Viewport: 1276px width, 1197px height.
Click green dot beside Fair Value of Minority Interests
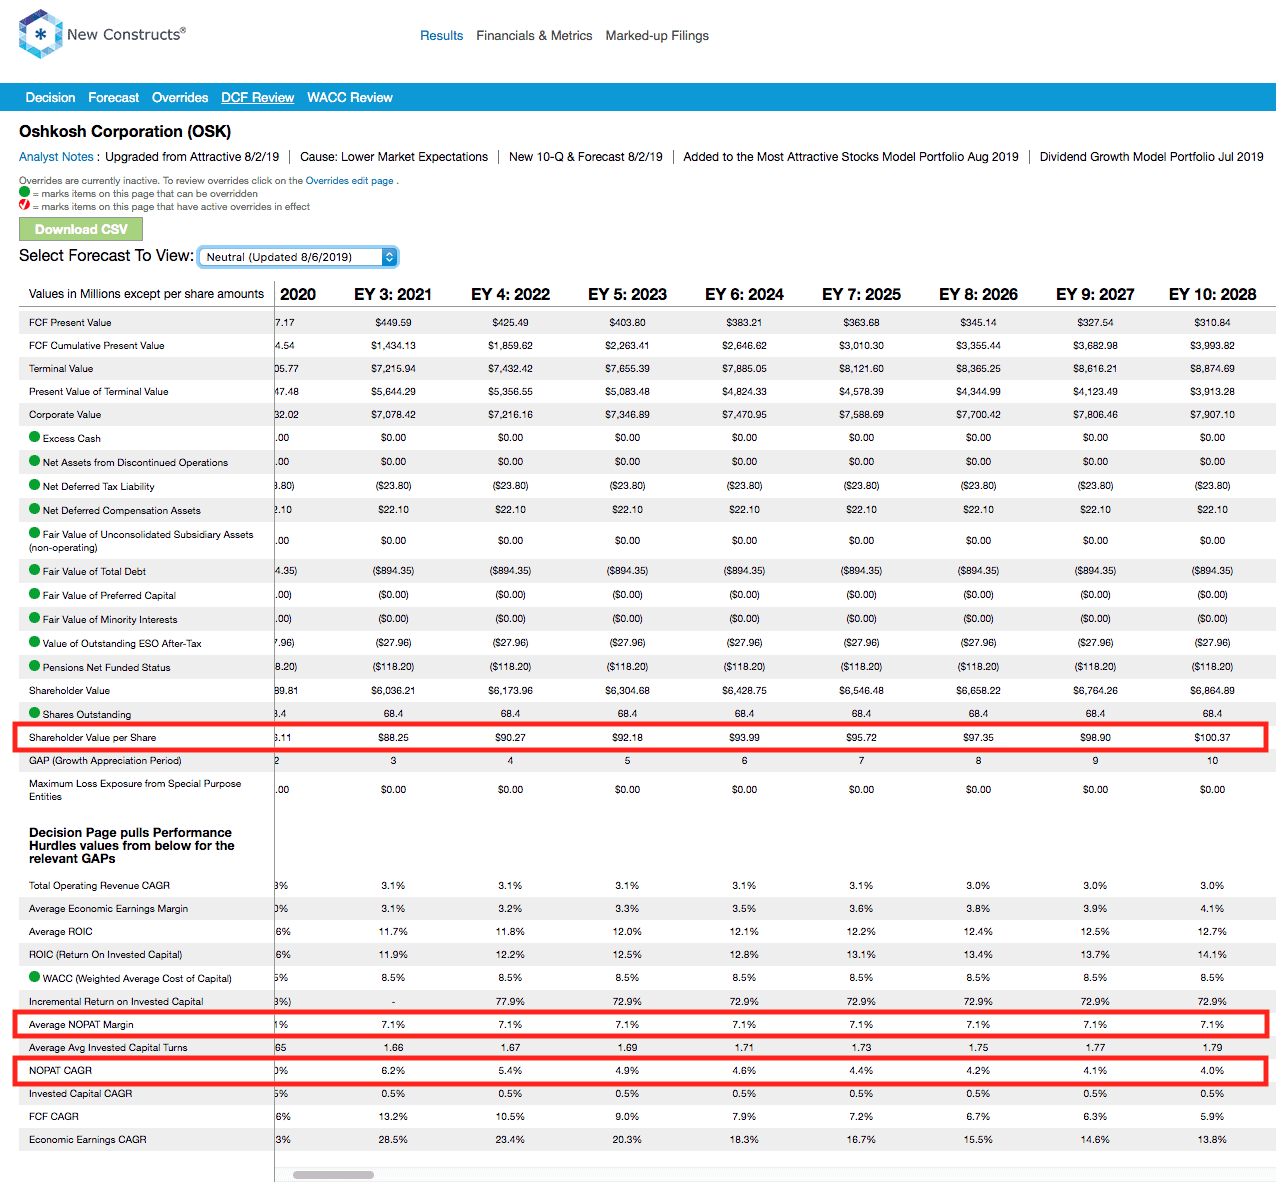click(x=35, y=618)
